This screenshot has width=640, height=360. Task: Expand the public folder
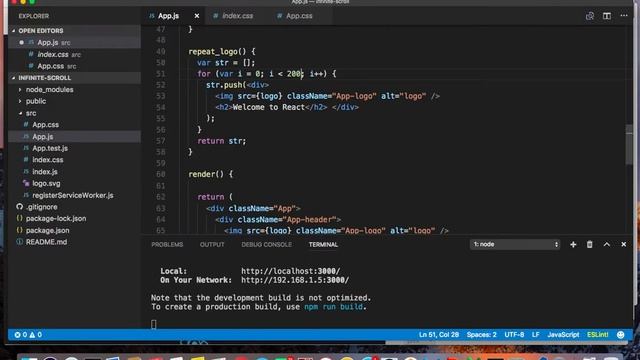[74, 101]
